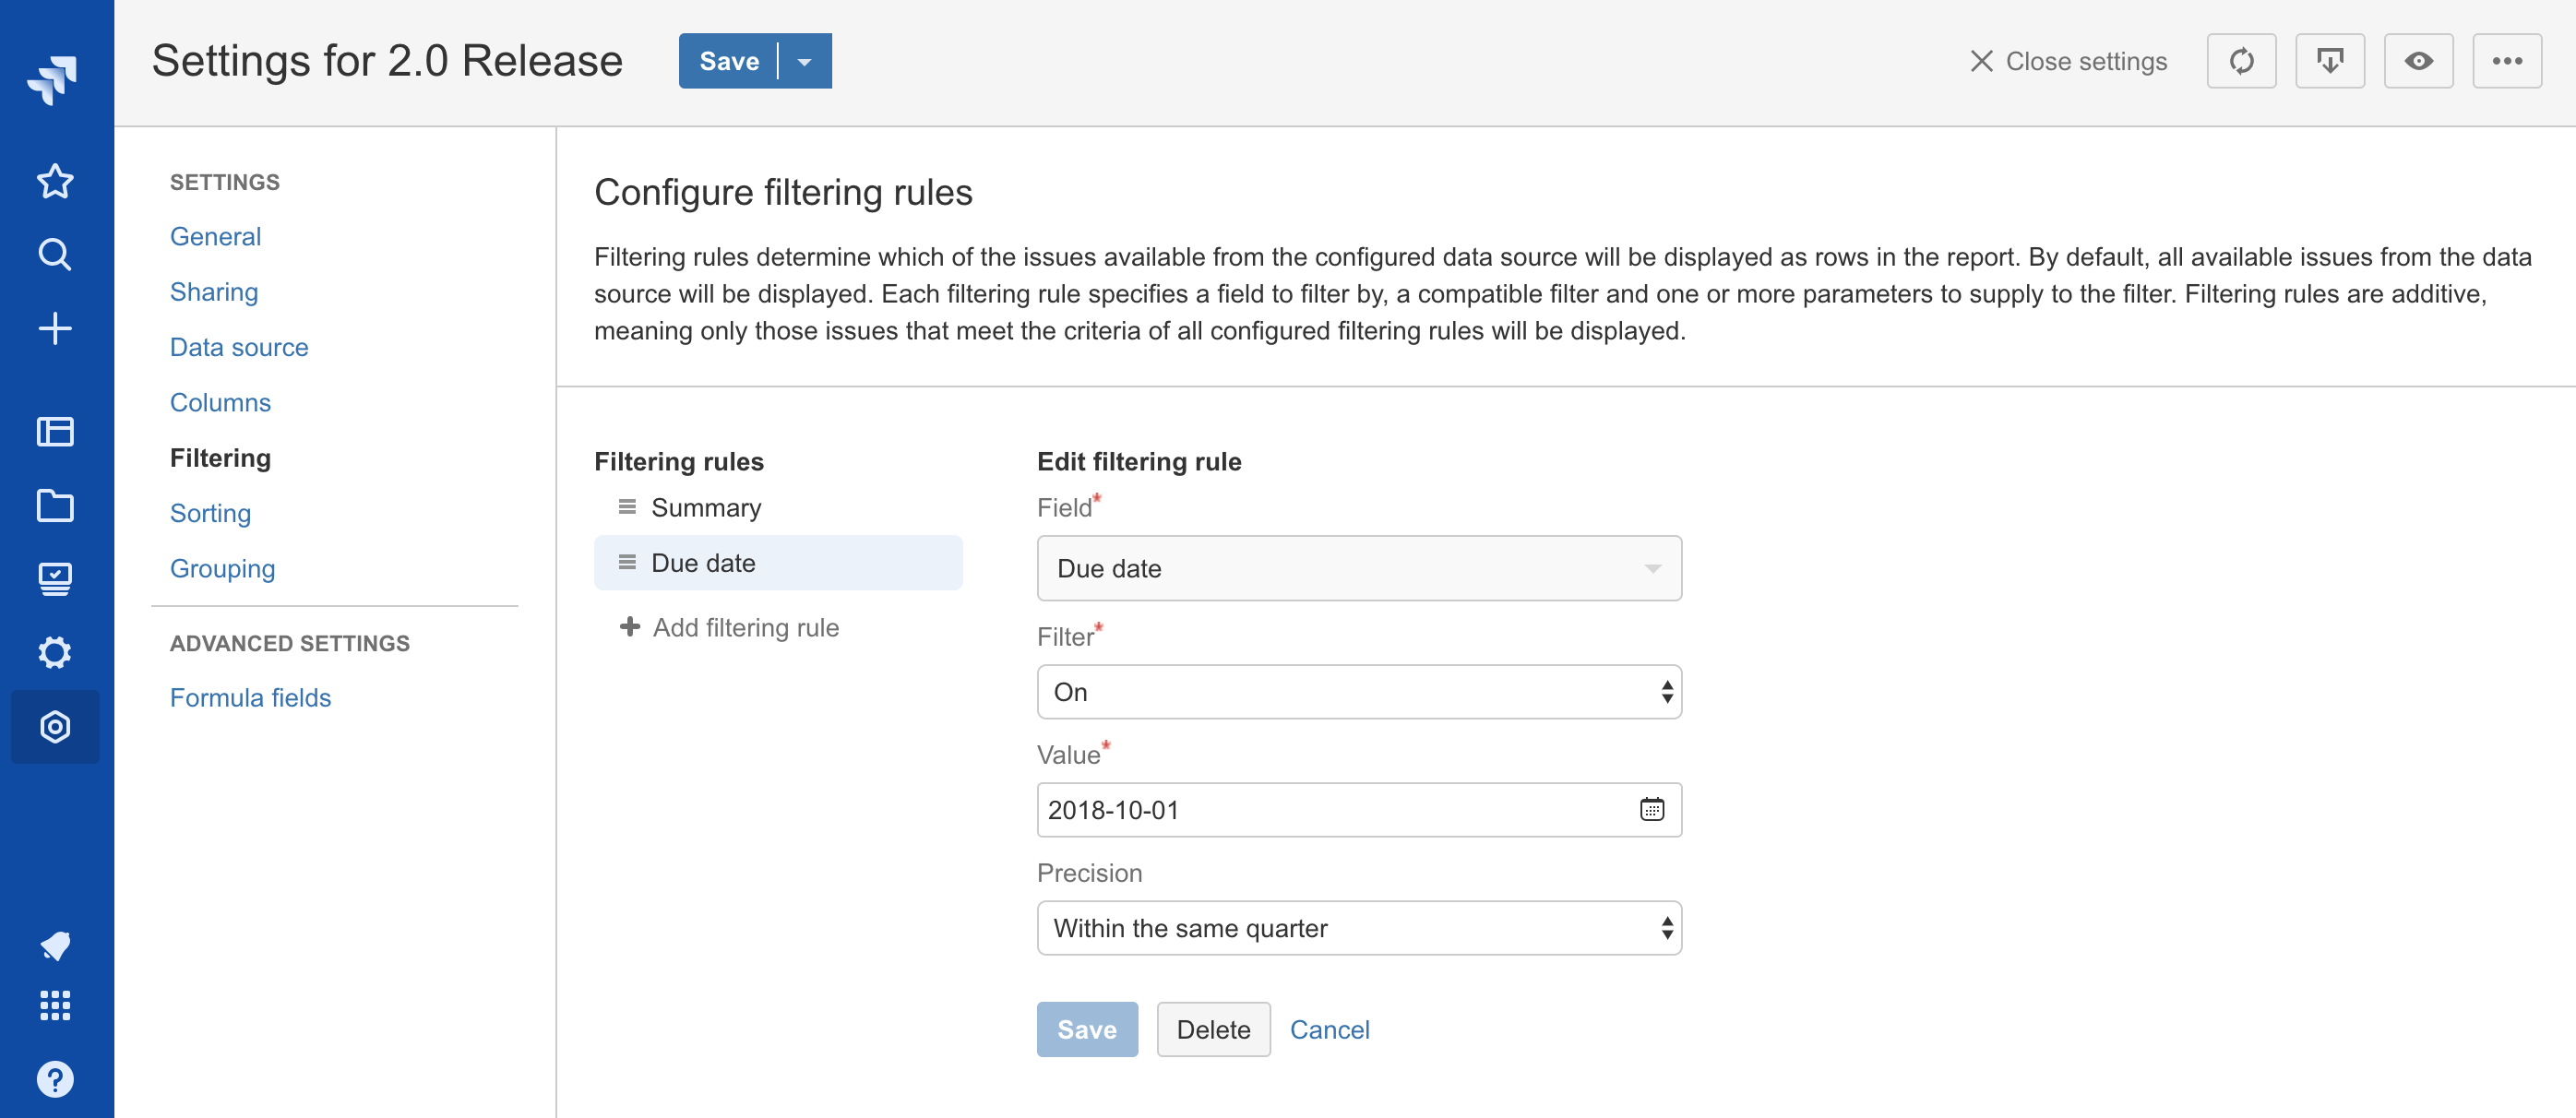Click Add filtering rule link
Viewport: 2576px width, 1118px height.
tap(745, 625)
